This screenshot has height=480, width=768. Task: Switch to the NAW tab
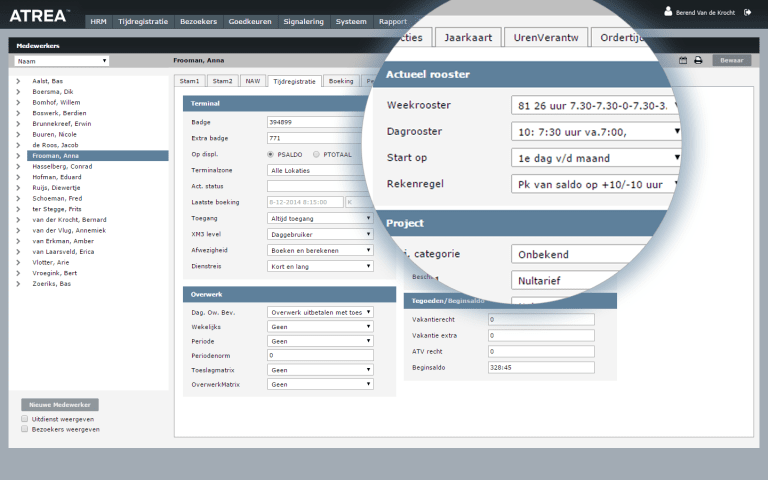pyautogui.click(x=253, y=81)
